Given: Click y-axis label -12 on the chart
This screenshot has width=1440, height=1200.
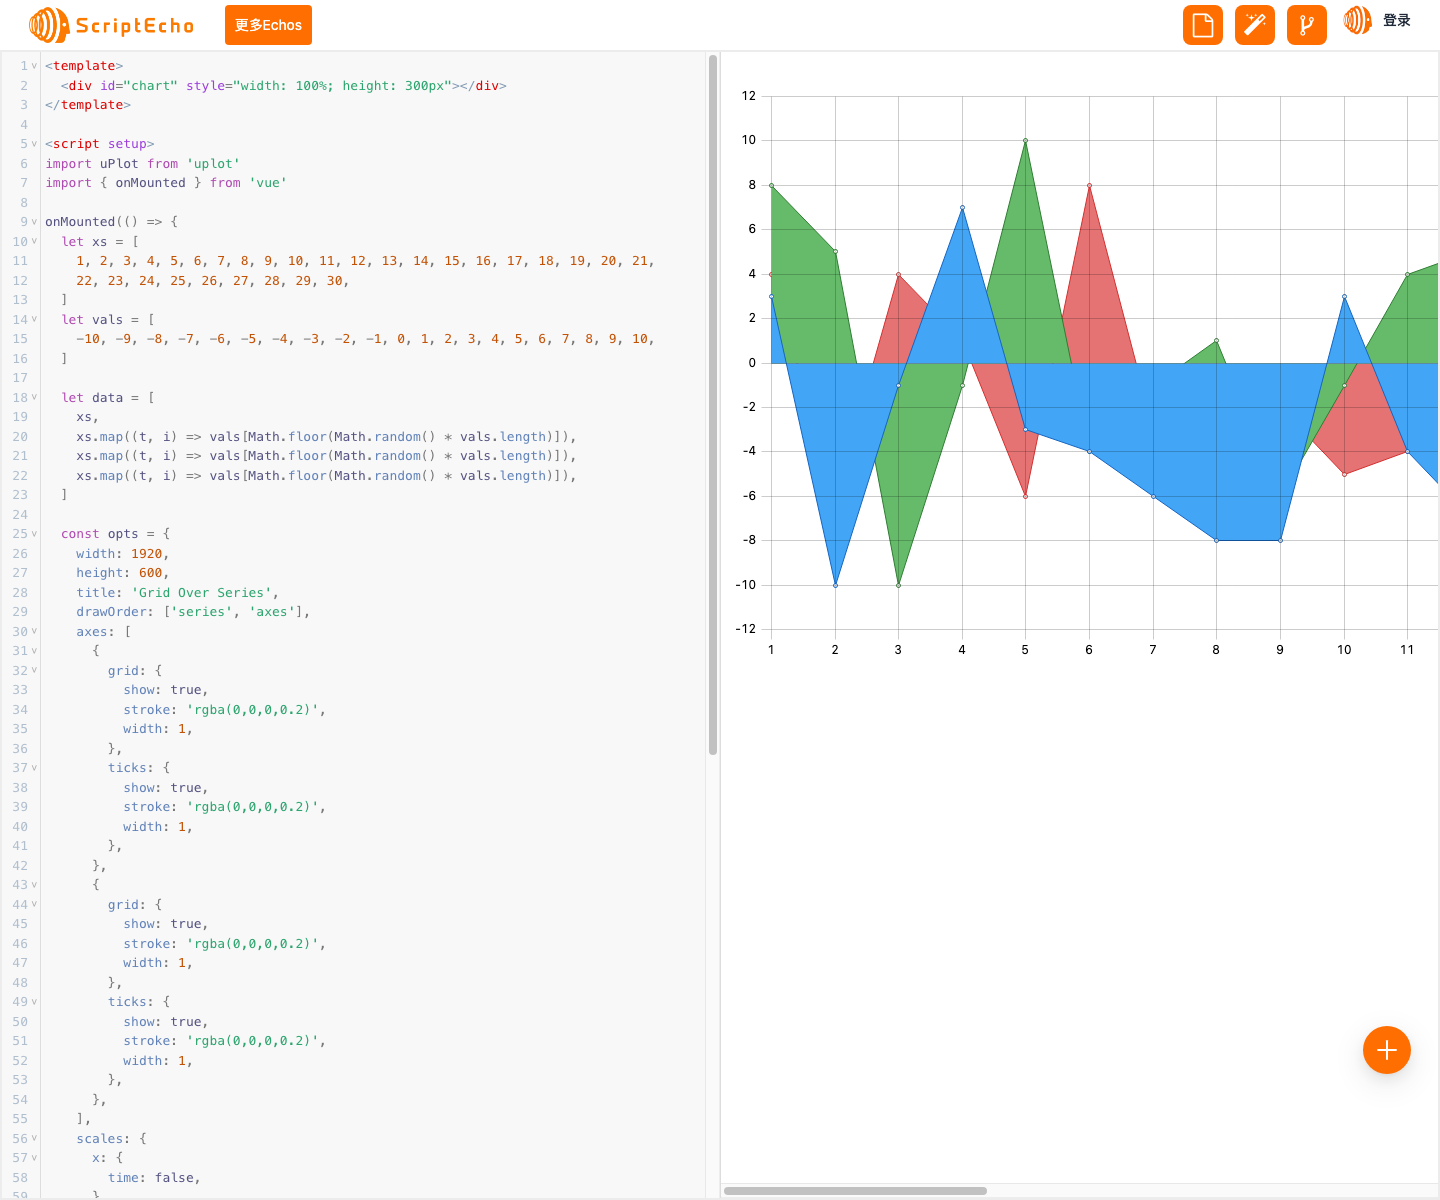Looking at the screenshot, I should point(746,629).
